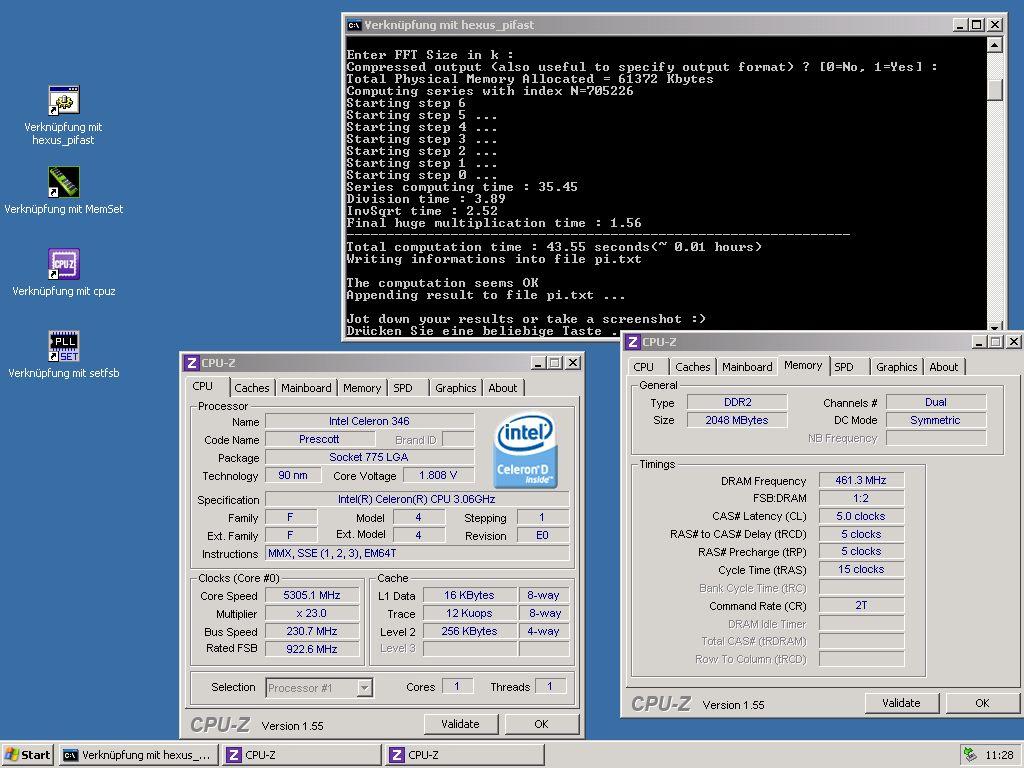1024x768 pixels.
Task: Open the cpuz desktop shortcut icon
Action: pos(63,264)
